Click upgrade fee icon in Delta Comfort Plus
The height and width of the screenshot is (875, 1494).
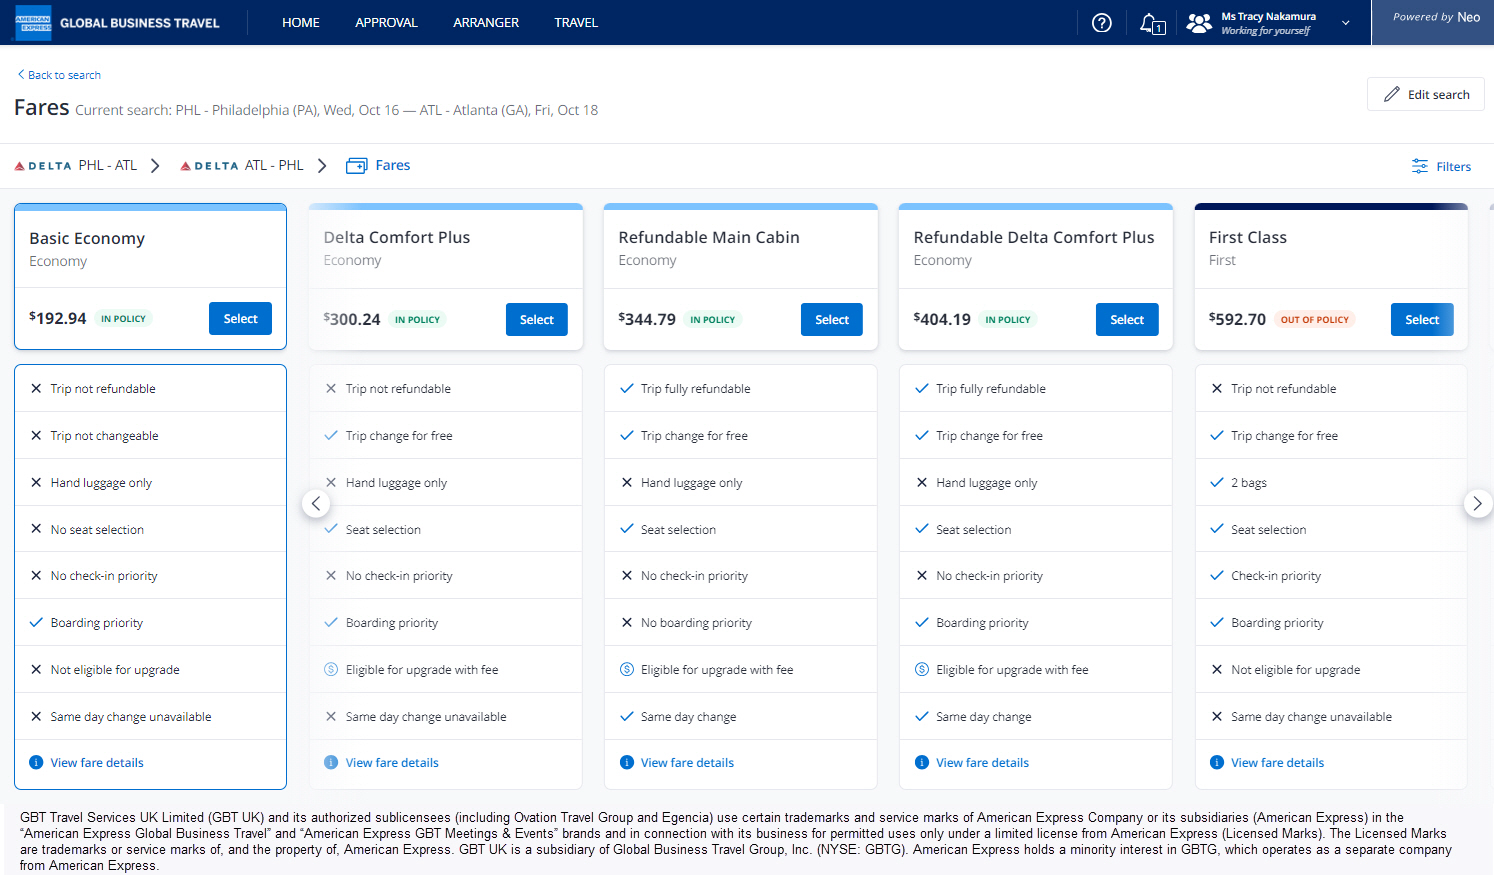(331, 669)
